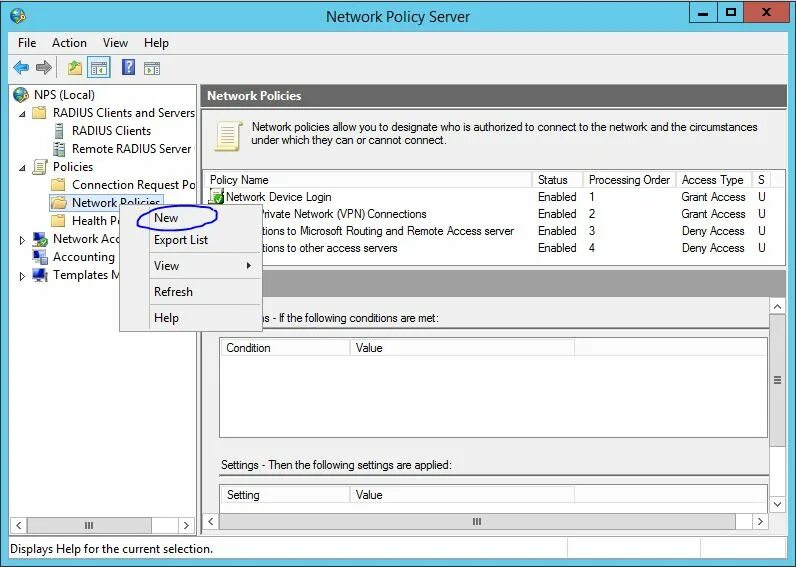Collapse the RADIUS Clients and Servers node
The image size is (796, 567).
(x=22, y=114)
